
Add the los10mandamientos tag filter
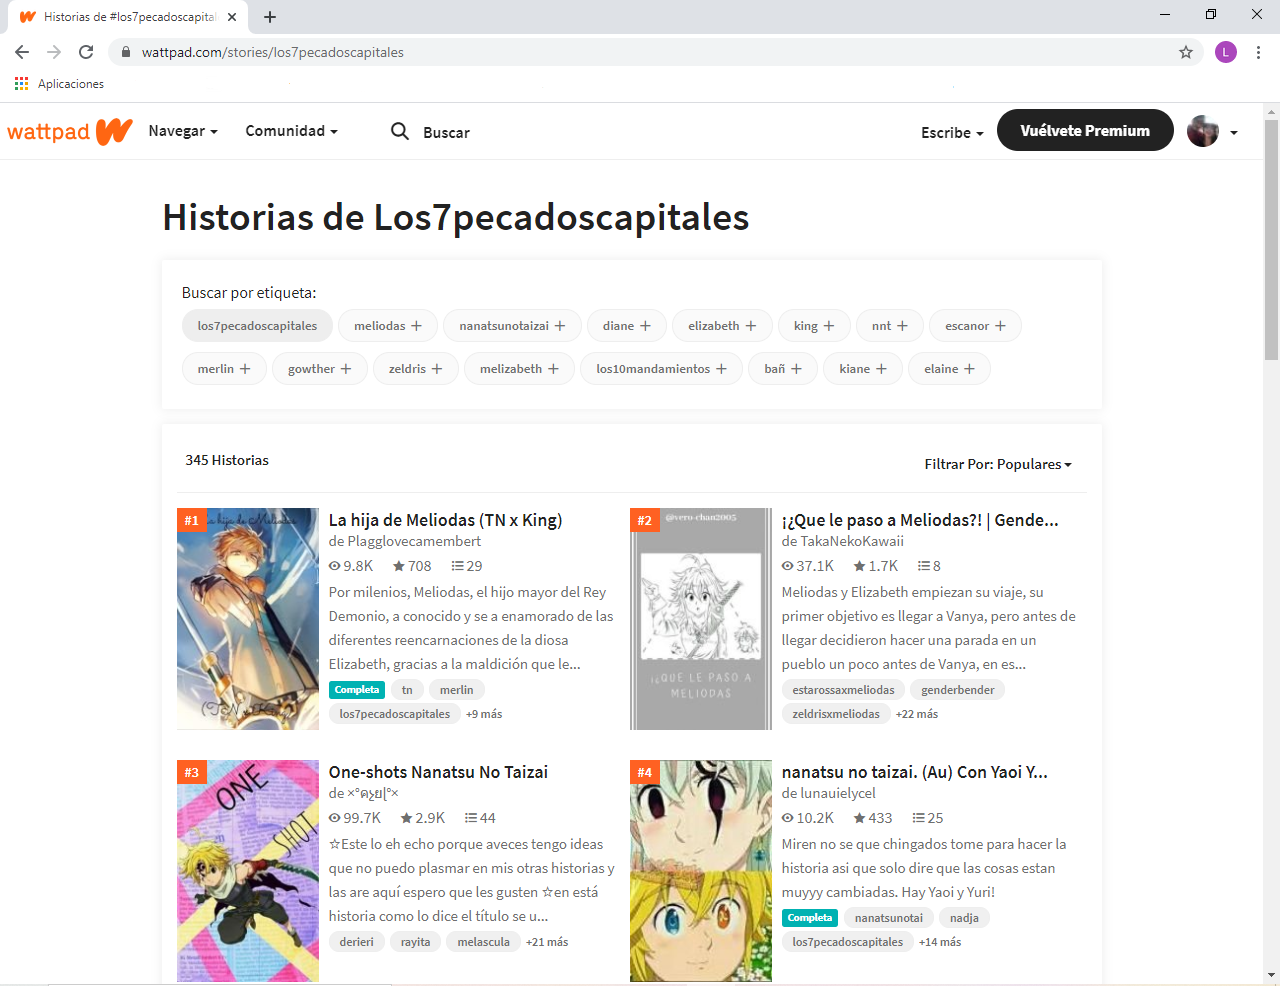point(661,369)
